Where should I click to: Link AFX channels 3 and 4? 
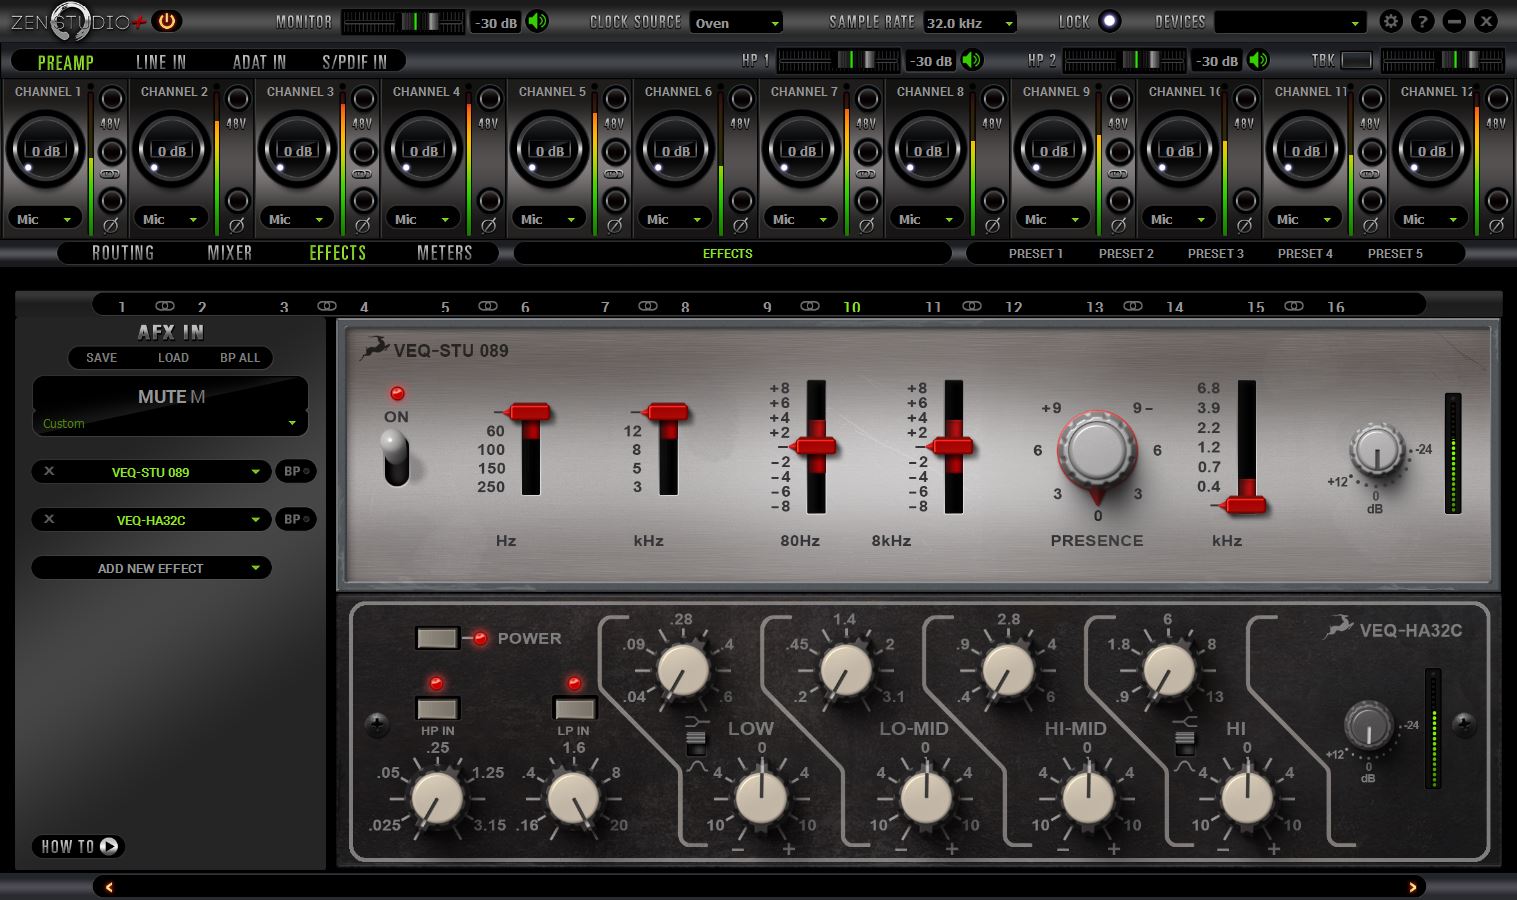pyautogui.click(x=327, y=306)
